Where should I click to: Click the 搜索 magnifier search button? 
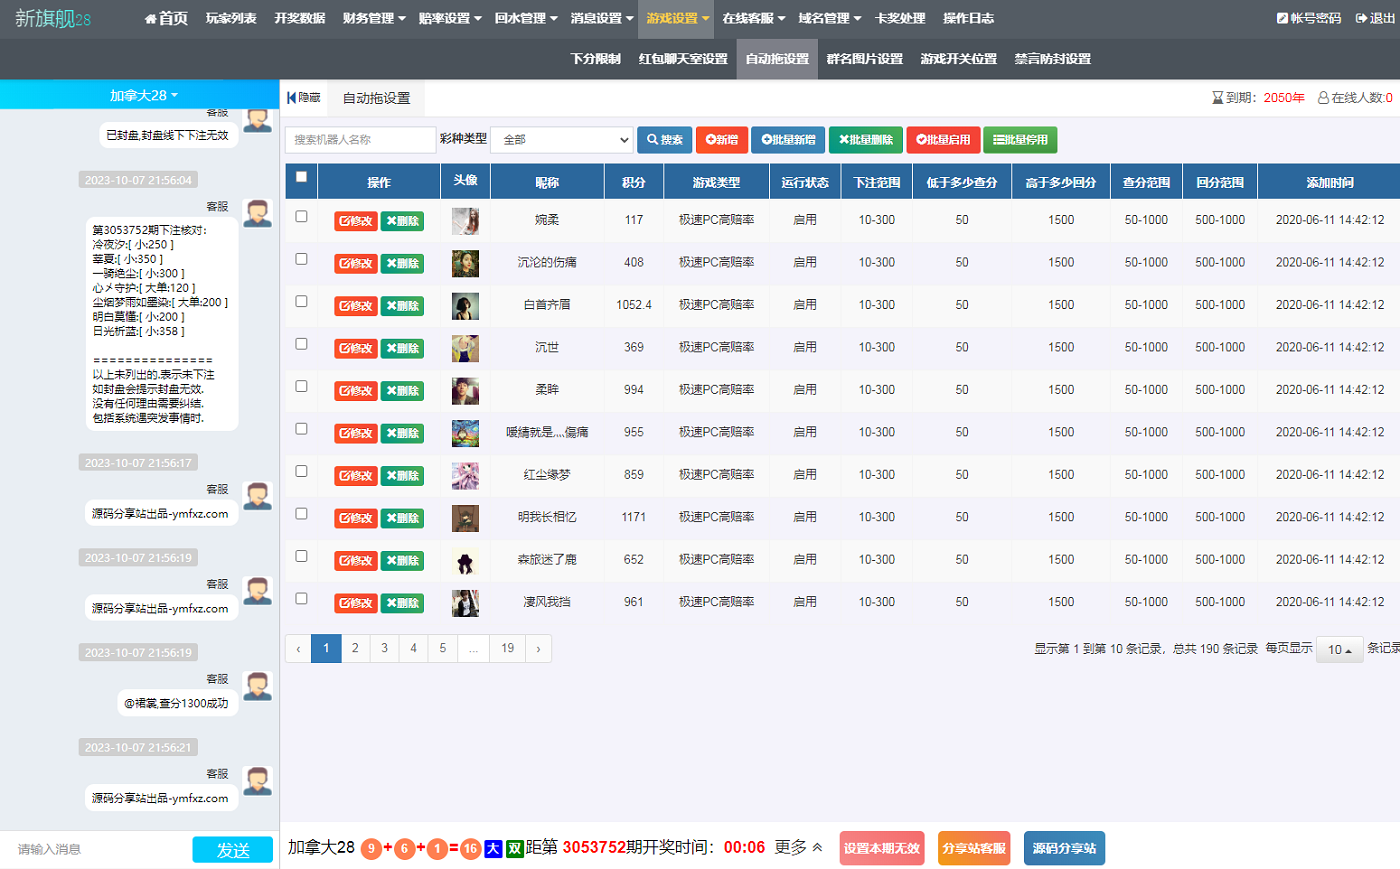[x=664, y=140]
